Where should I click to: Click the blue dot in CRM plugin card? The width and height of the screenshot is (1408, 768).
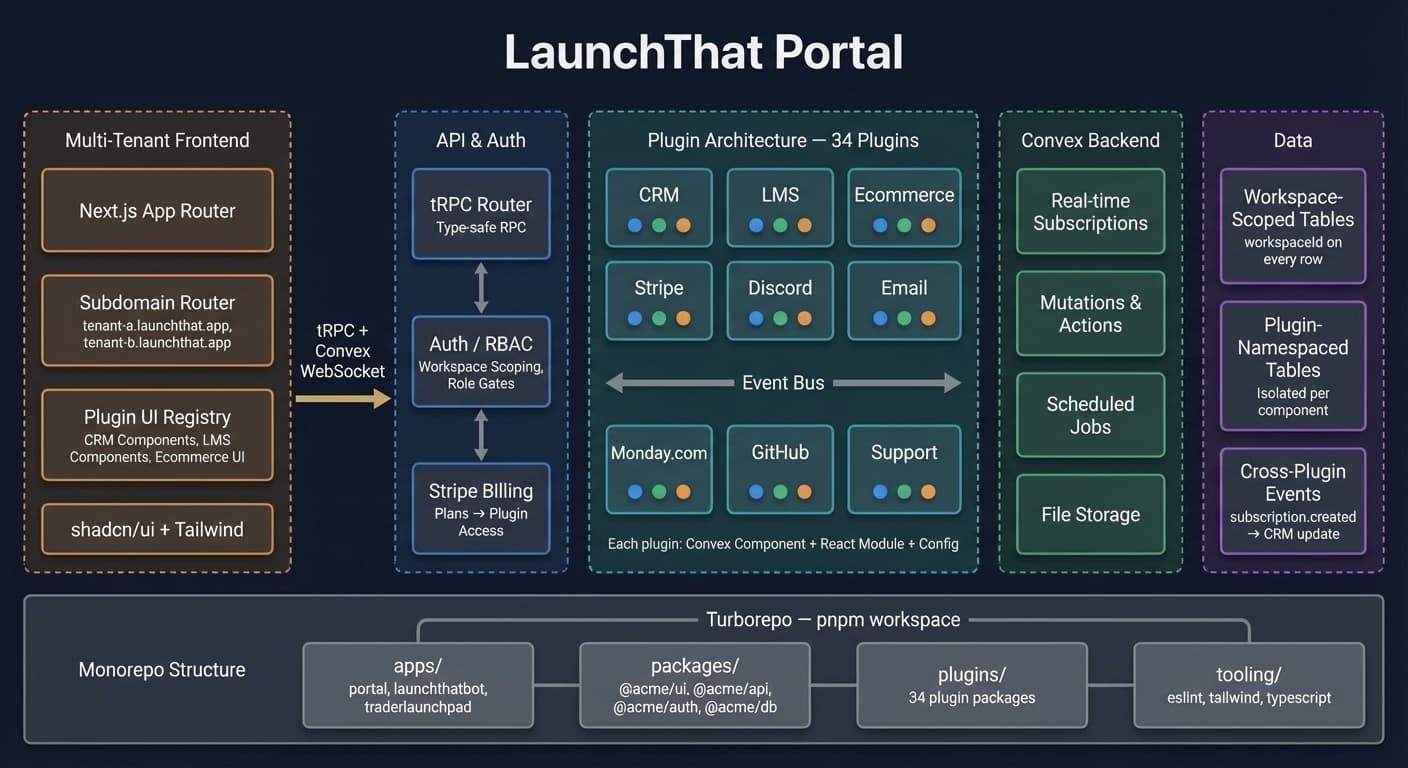(635, 226)
